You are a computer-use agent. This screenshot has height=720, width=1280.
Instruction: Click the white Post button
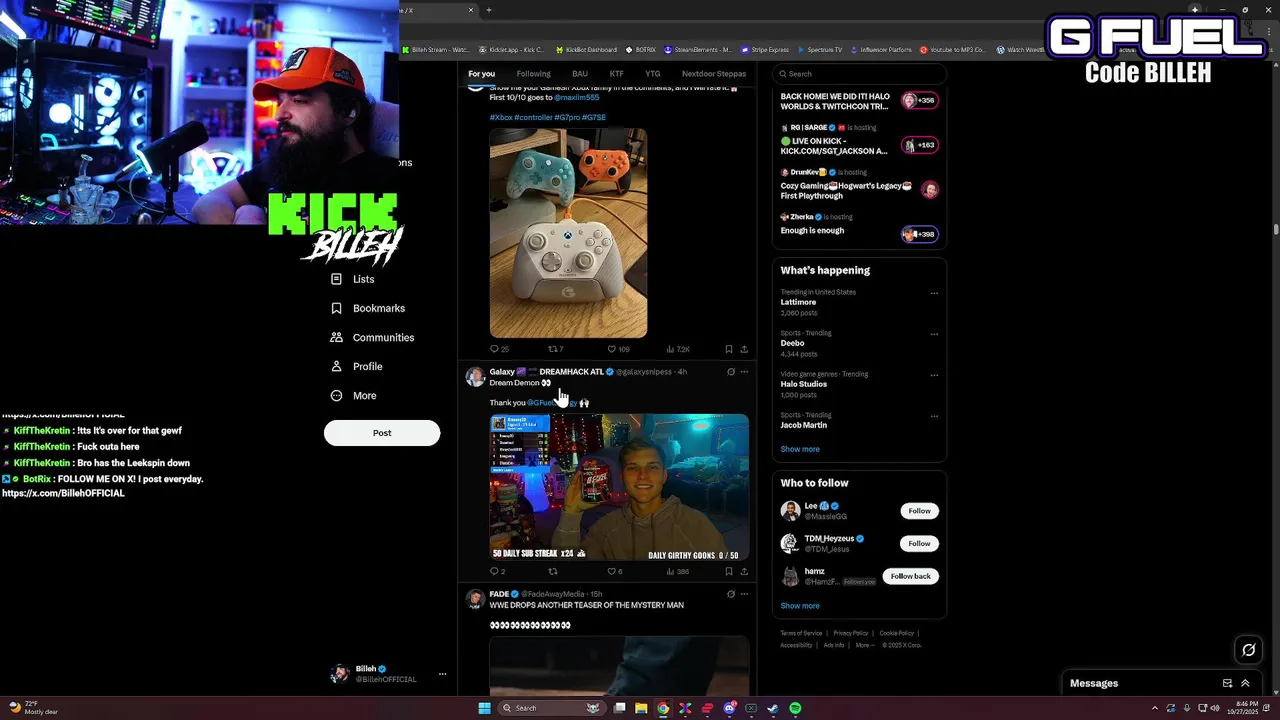pos(382,433)
